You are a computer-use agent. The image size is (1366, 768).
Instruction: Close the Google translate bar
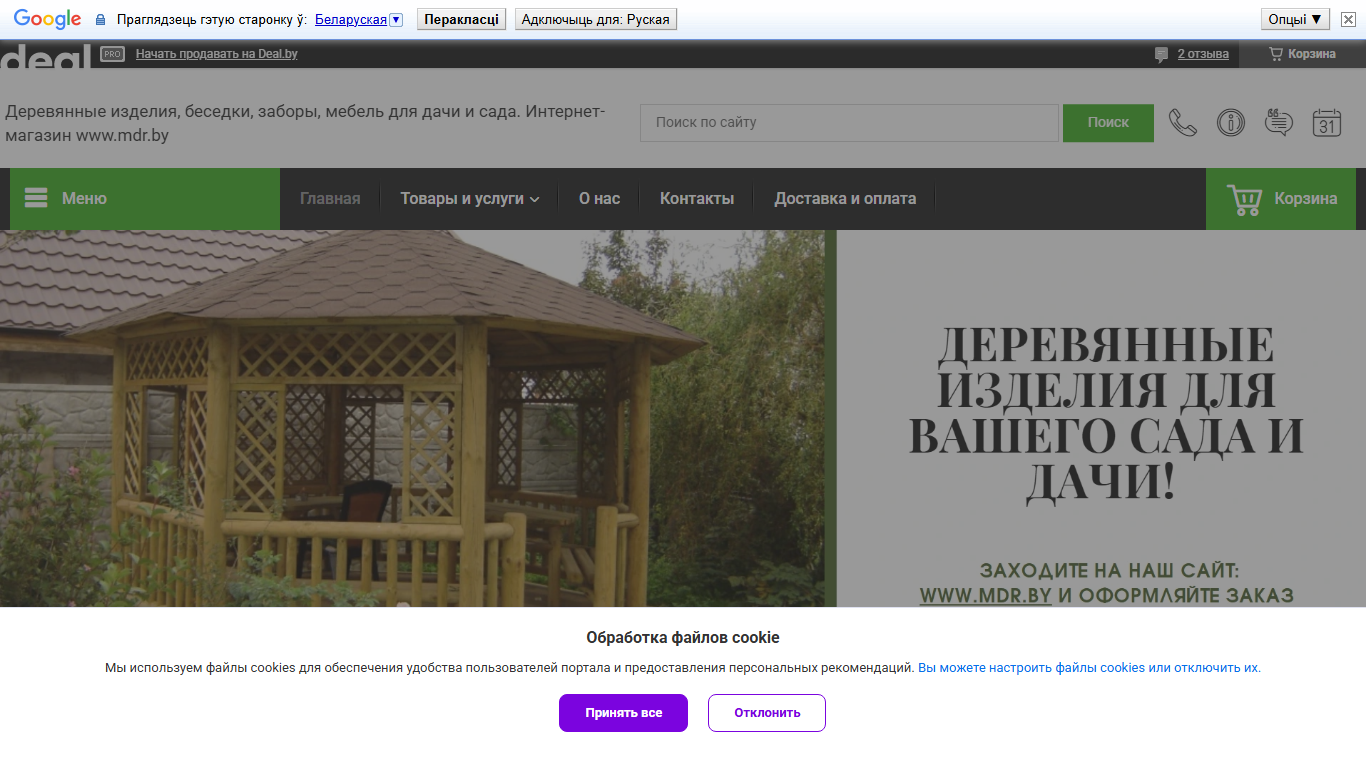tap(1348, 19)
